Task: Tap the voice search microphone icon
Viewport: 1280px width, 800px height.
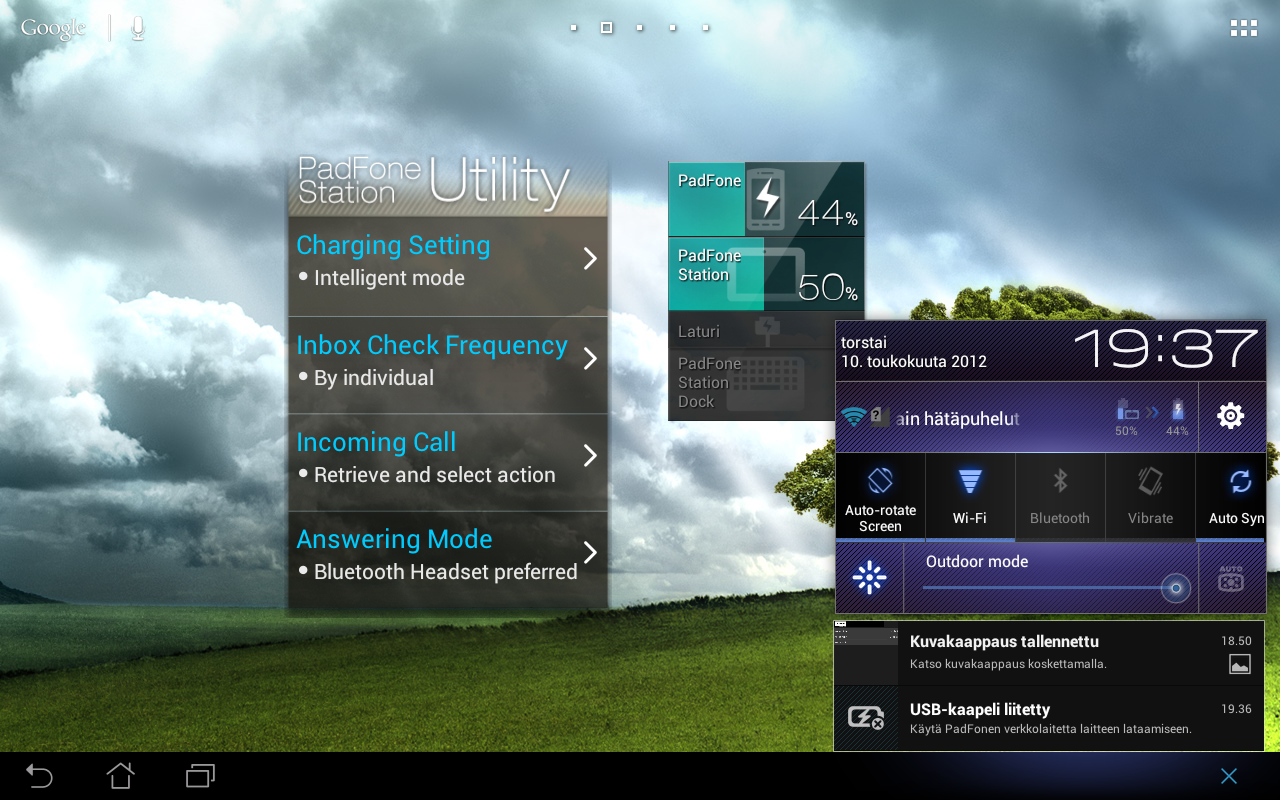Action: click(137, 28)
